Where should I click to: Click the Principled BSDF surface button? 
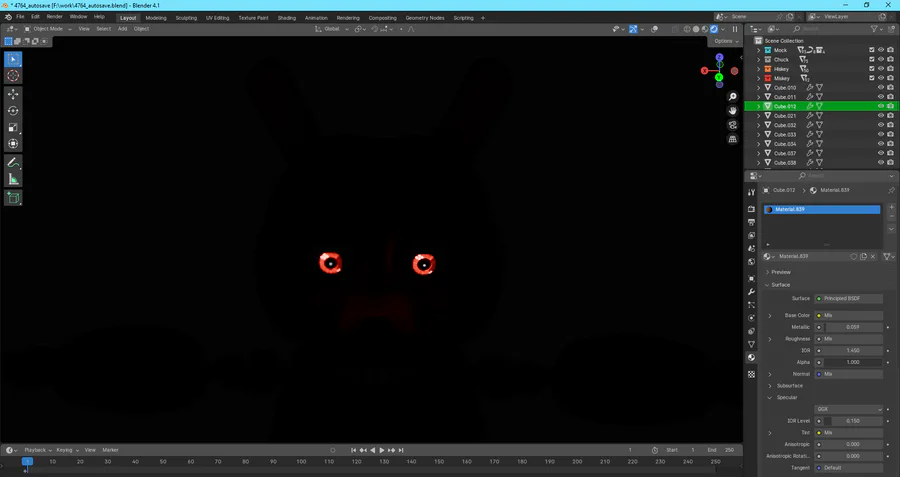pyautogui.click(x=848, y=298)
